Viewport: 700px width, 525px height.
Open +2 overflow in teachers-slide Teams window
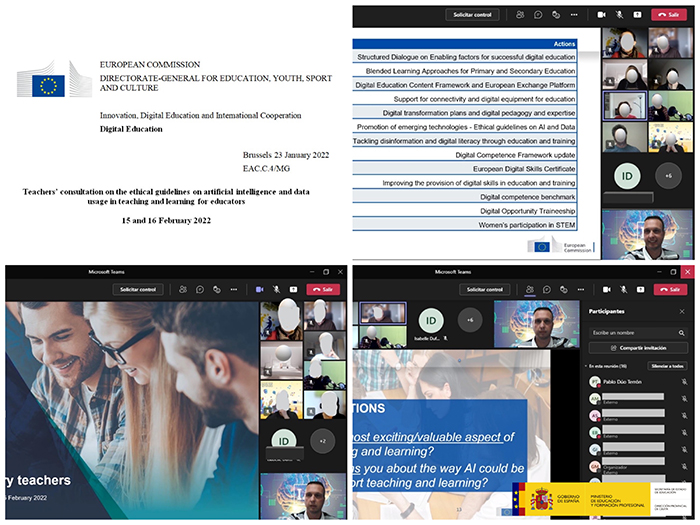(x=322, y=441)
